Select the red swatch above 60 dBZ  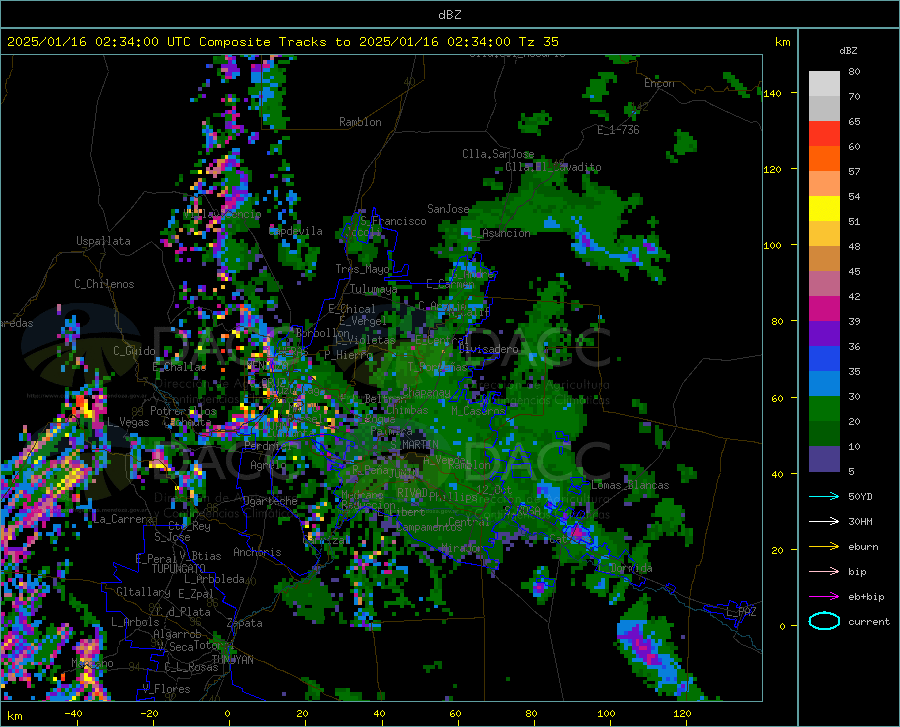click(x=824, y=134)
